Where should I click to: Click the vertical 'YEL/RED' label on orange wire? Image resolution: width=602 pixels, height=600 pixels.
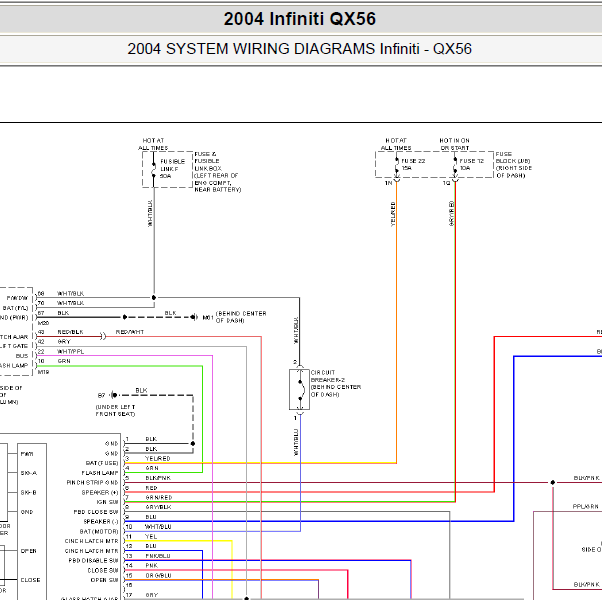(393, 214)
